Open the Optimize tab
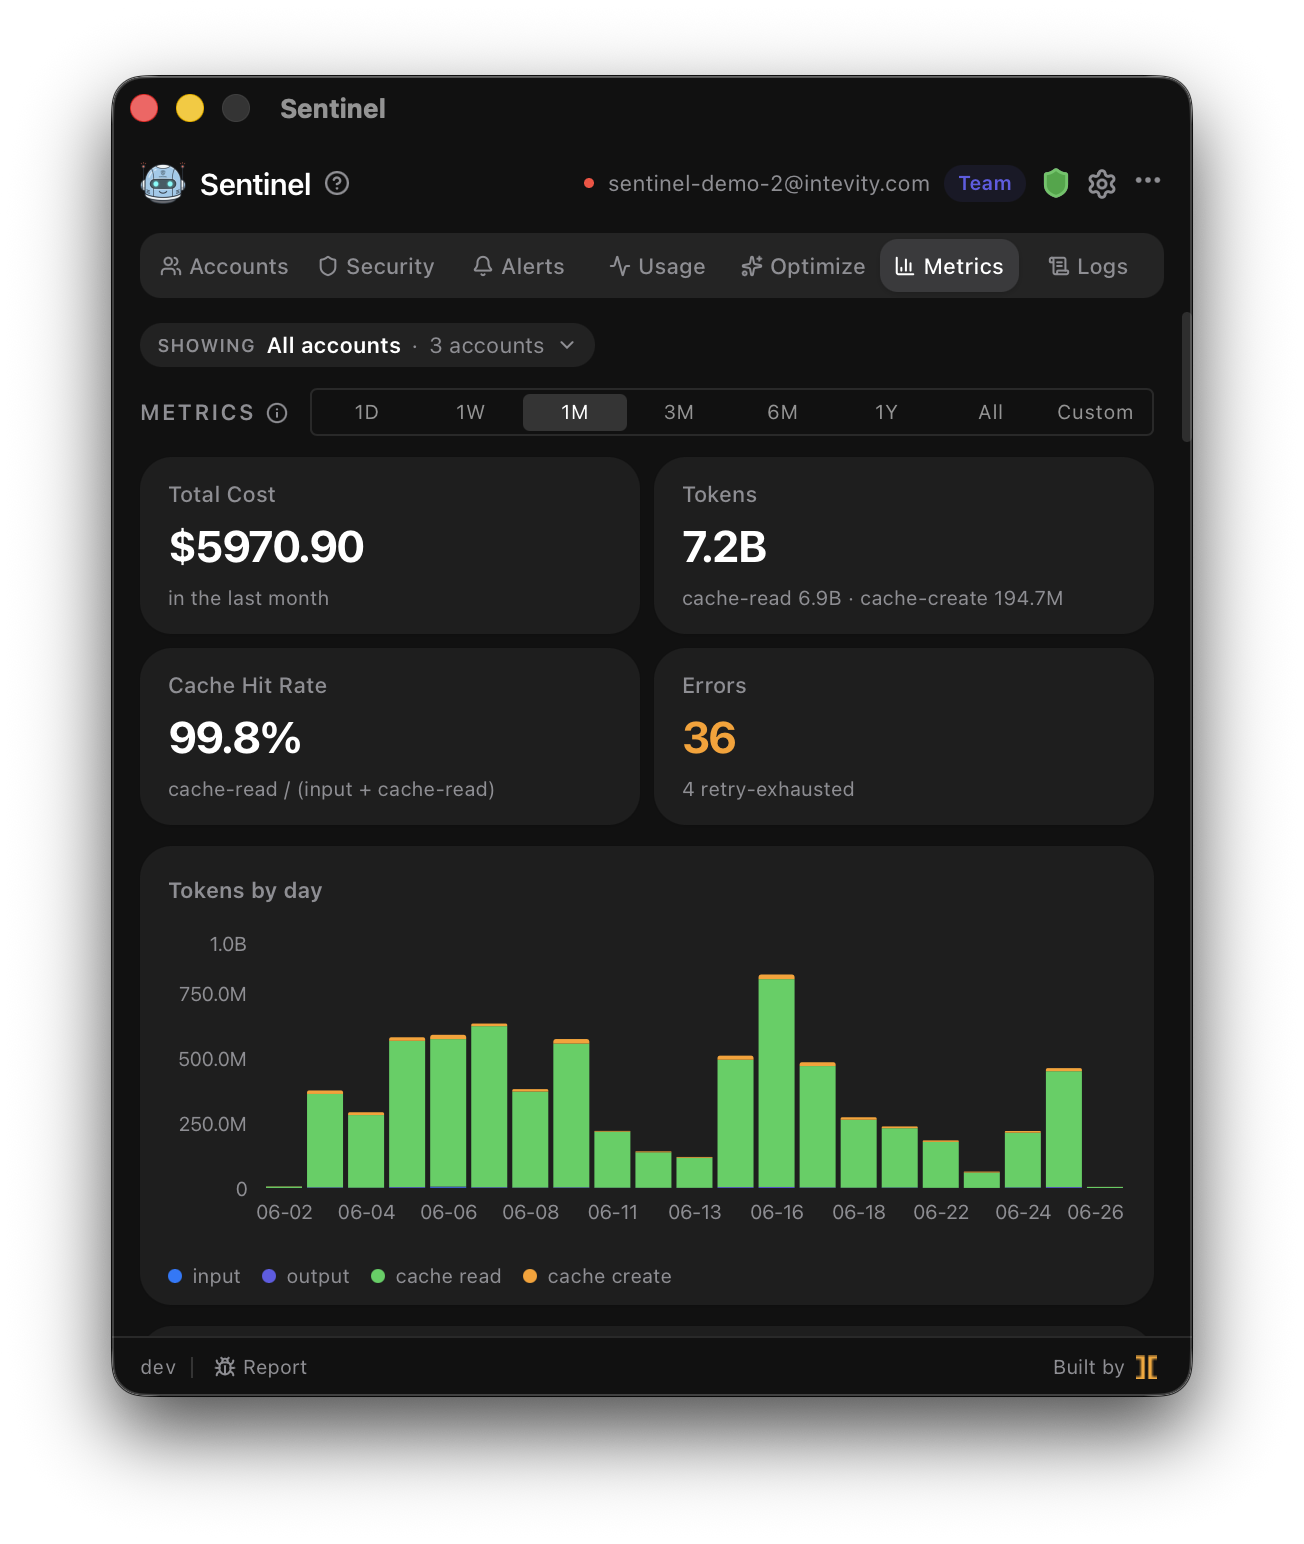Screen dimensions: 1304x1544 click(803, 266)
